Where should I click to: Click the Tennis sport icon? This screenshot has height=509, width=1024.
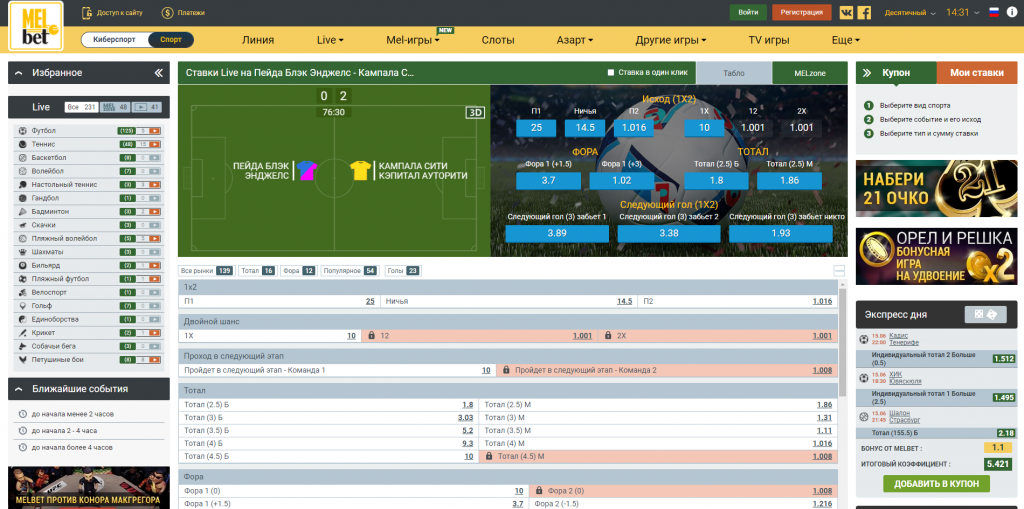(x=23, y=144)
